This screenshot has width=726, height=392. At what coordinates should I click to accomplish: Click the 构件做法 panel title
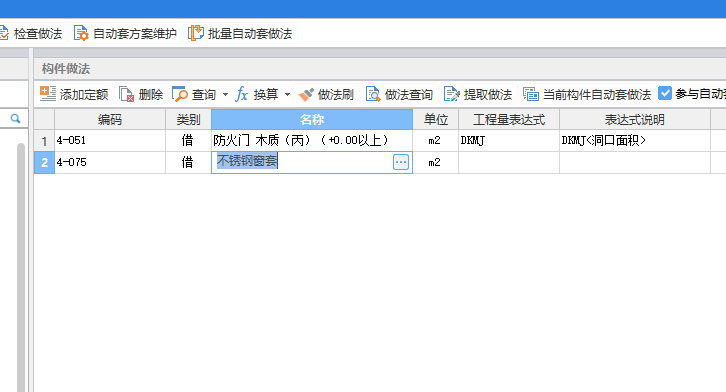66,69
